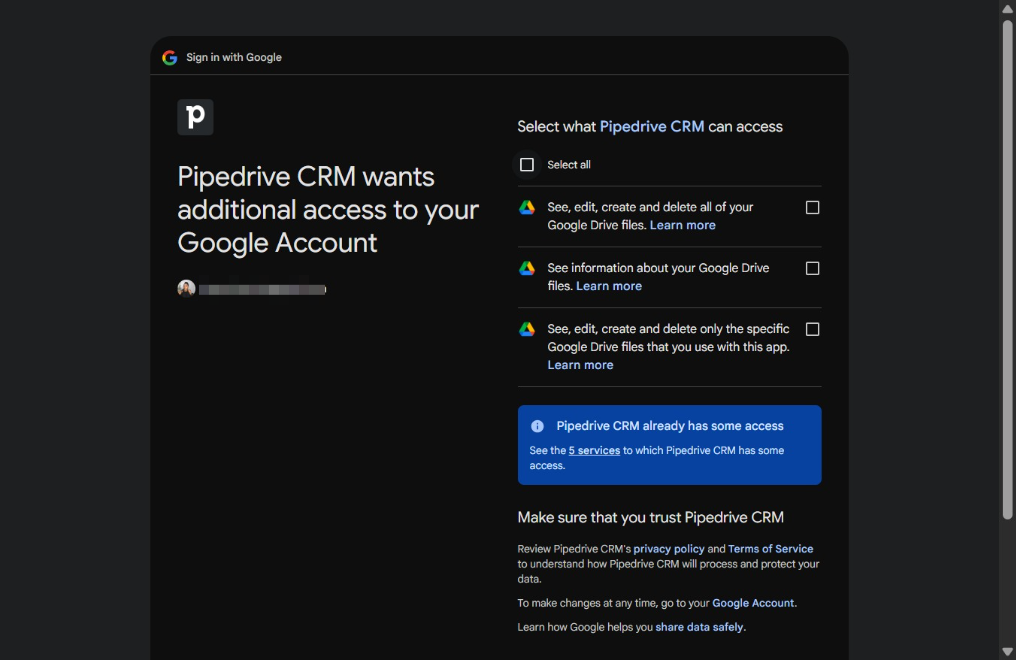Click the blurred account email text
1016x660 pixels.
pyautogui.click(x=262, y=290)
